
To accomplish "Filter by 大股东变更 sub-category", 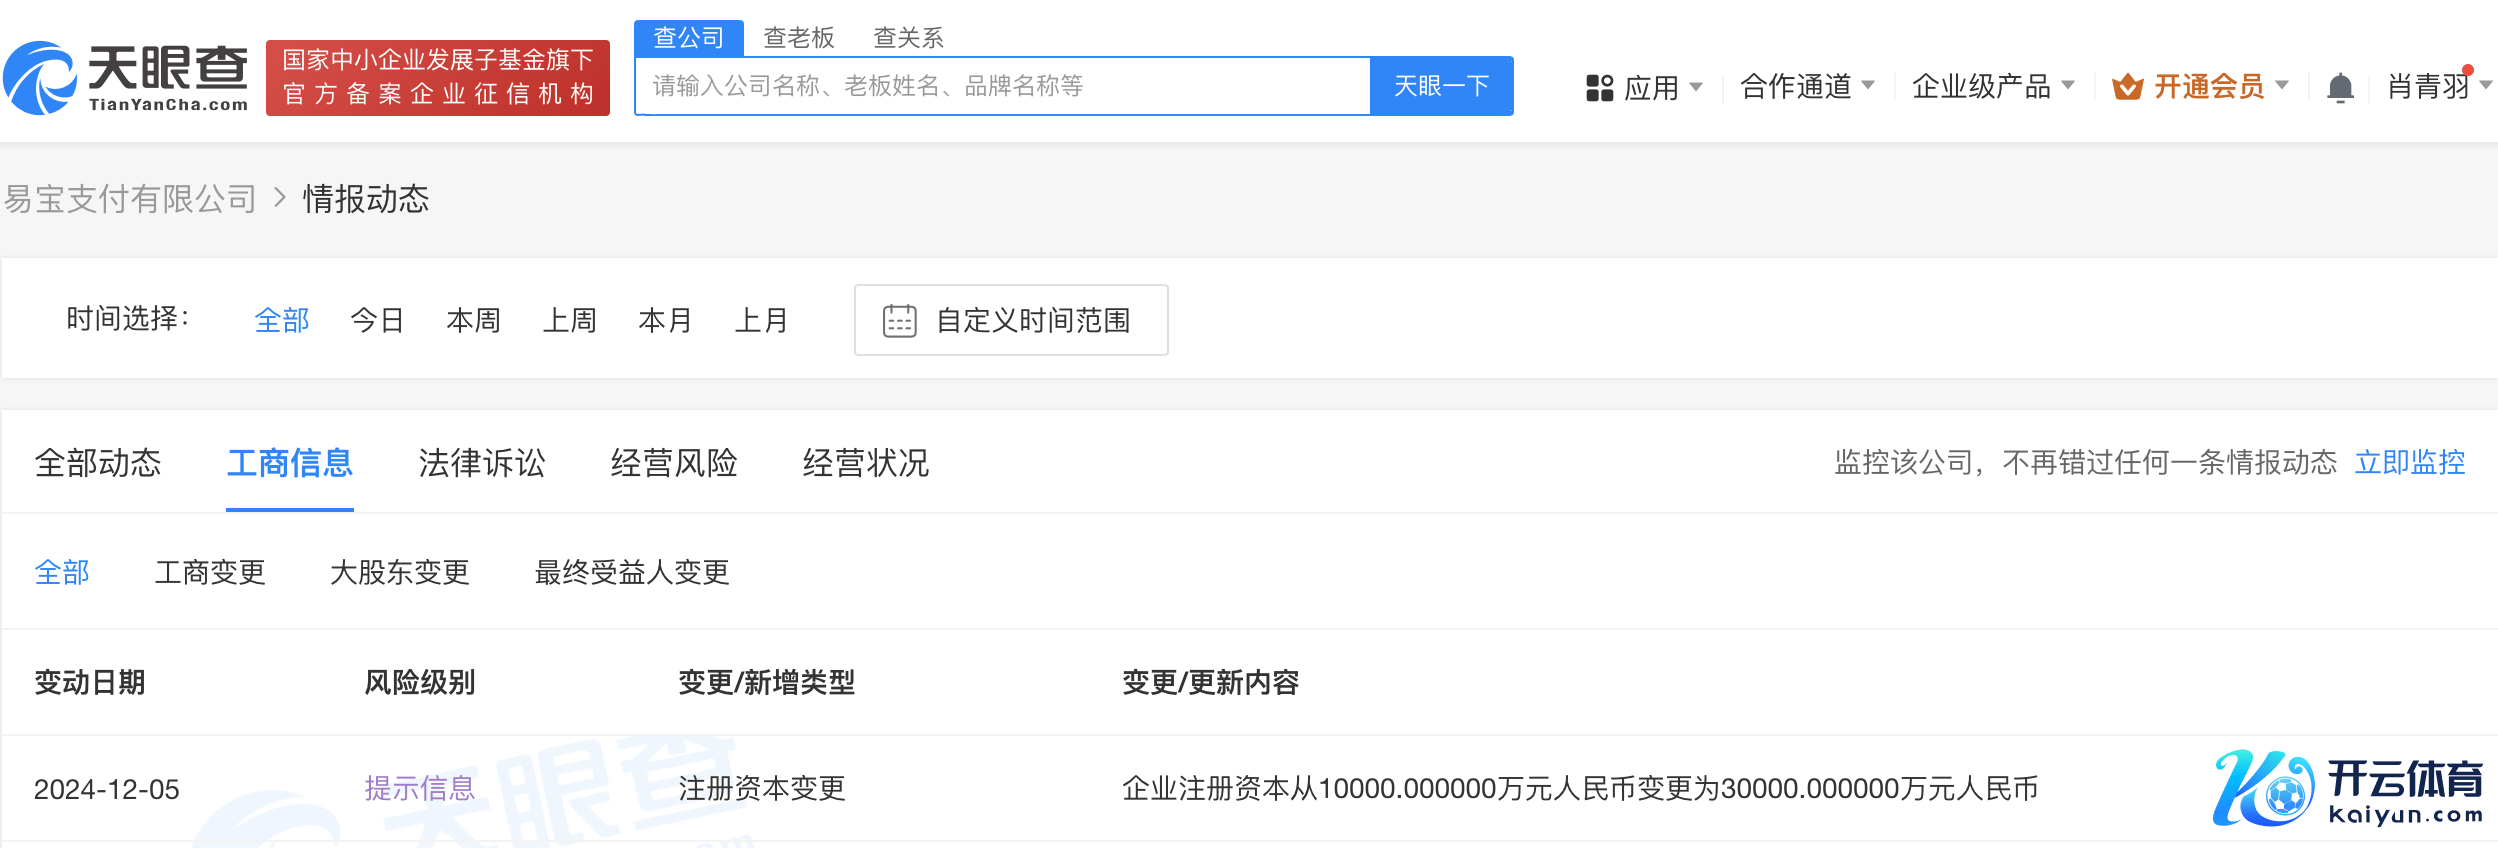I will tap(399, 572).
